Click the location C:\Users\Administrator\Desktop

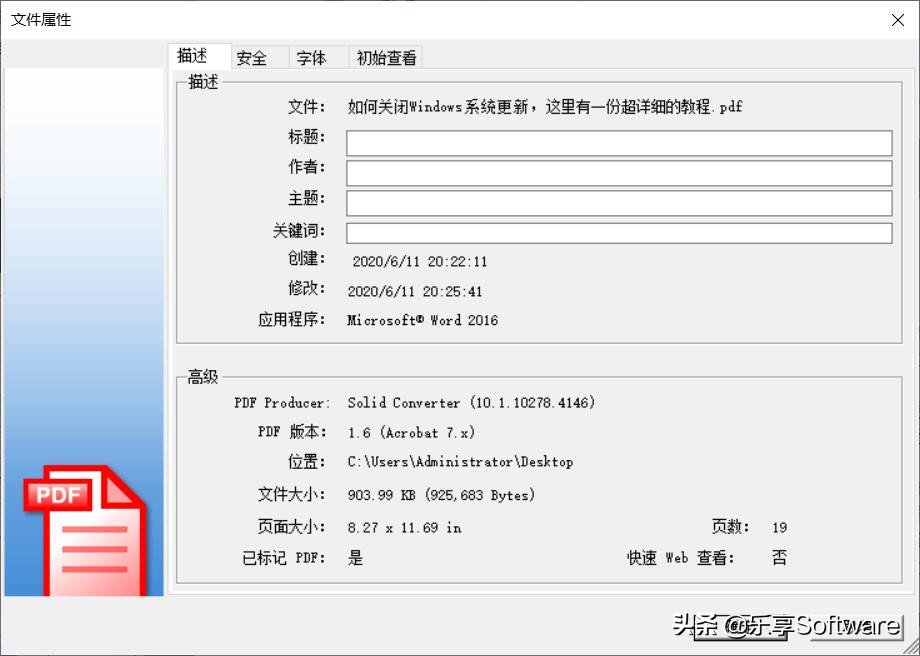point(460,462)
